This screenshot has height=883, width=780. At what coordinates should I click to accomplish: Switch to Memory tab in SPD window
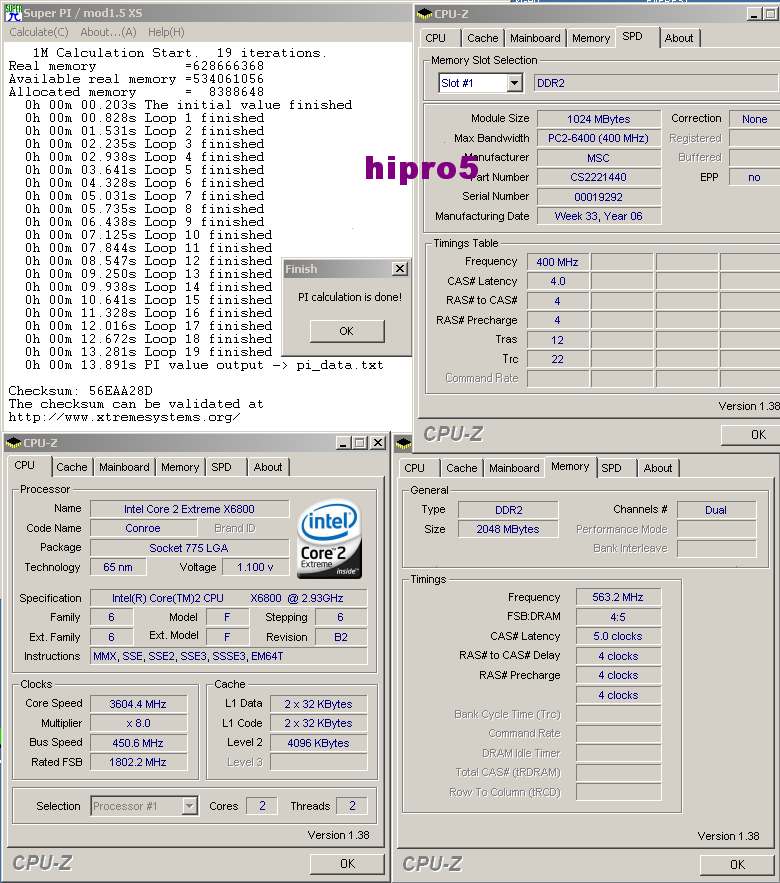[591, 38]
